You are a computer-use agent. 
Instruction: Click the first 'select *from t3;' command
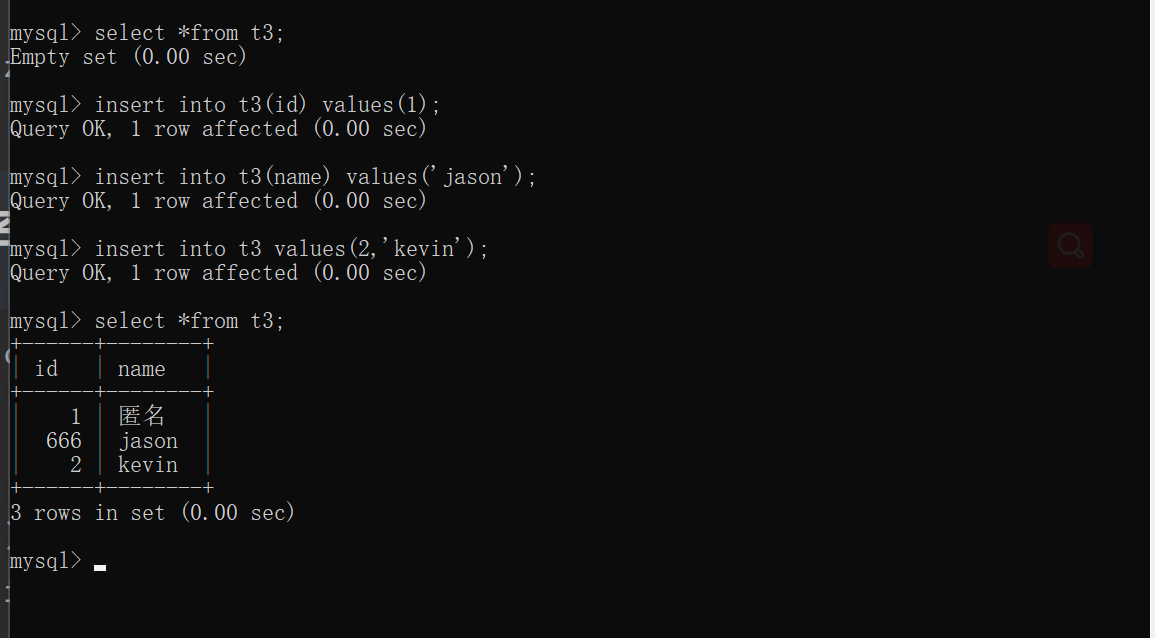[189, 33]
